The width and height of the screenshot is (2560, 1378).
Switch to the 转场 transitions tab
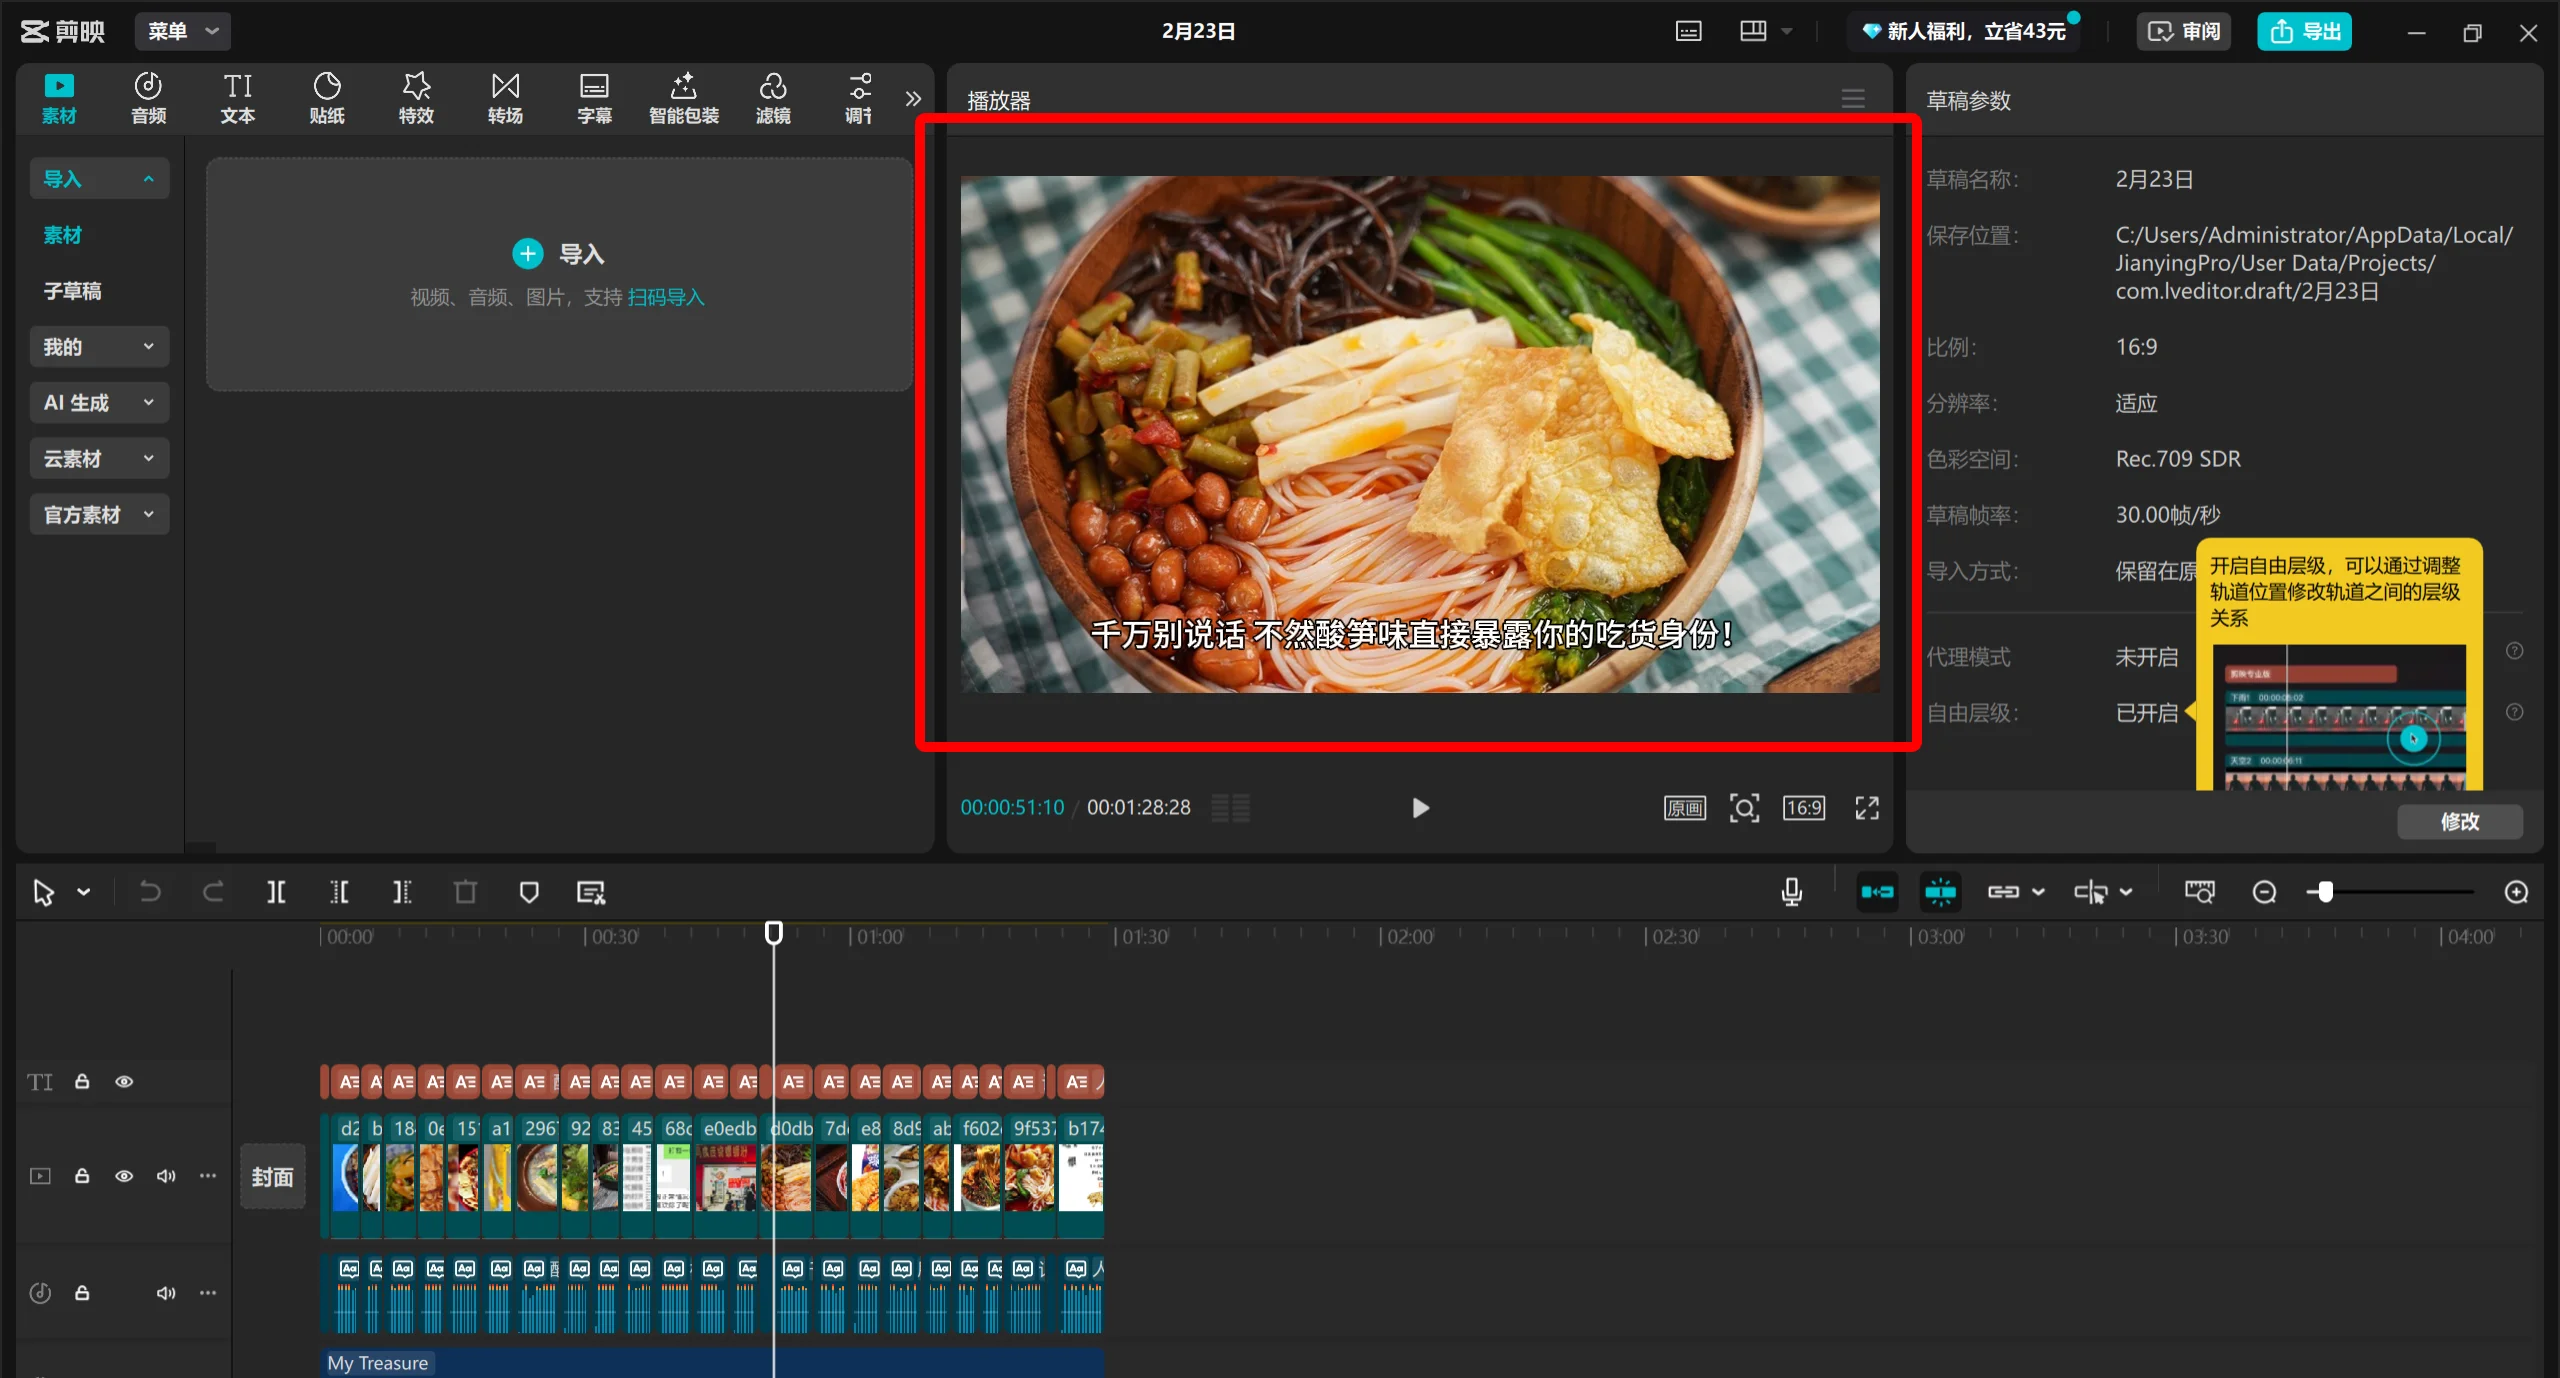pos(505,98)
